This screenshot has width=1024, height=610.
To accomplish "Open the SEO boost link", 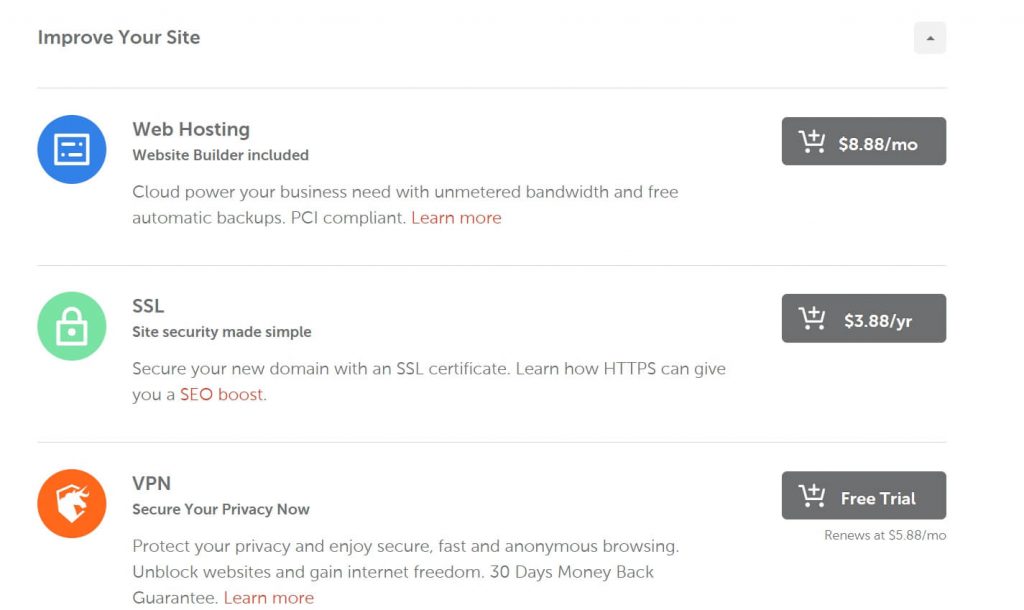I will (221, 394).
